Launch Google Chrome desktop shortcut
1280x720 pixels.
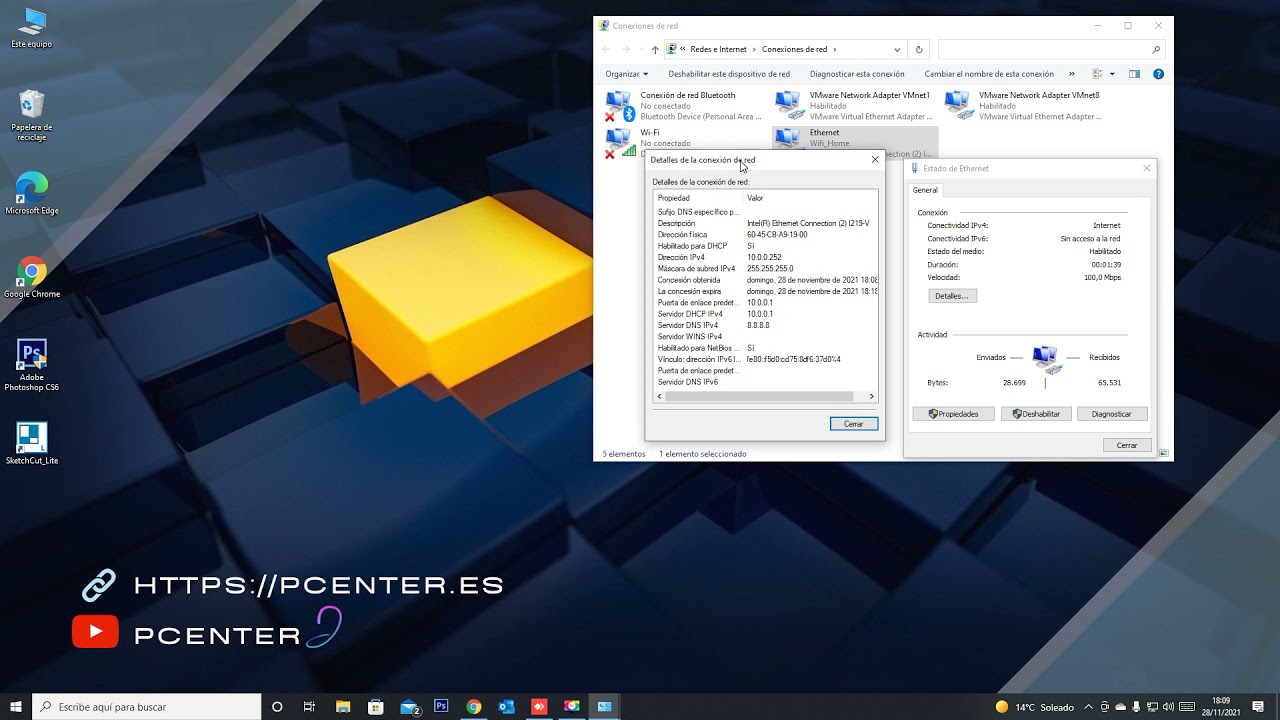[32, 278]
